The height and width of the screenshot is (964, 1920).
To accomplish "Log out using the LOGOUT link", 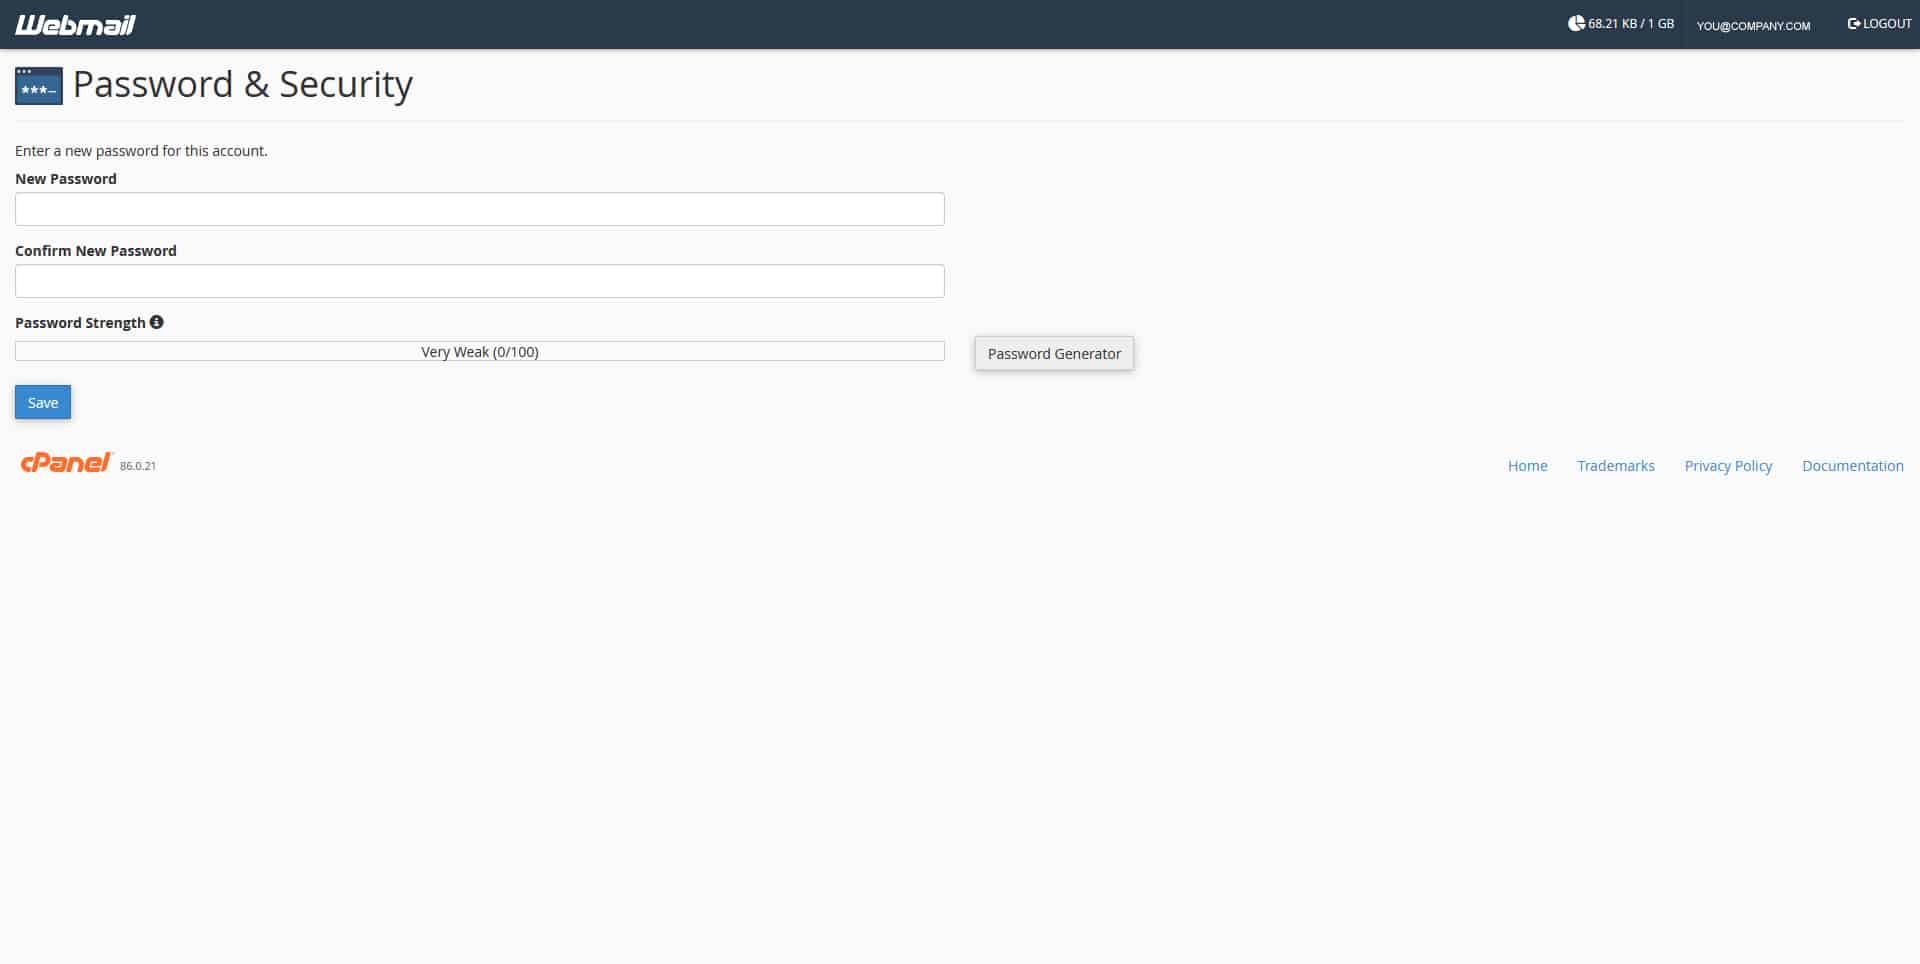I will point(1879,24).
